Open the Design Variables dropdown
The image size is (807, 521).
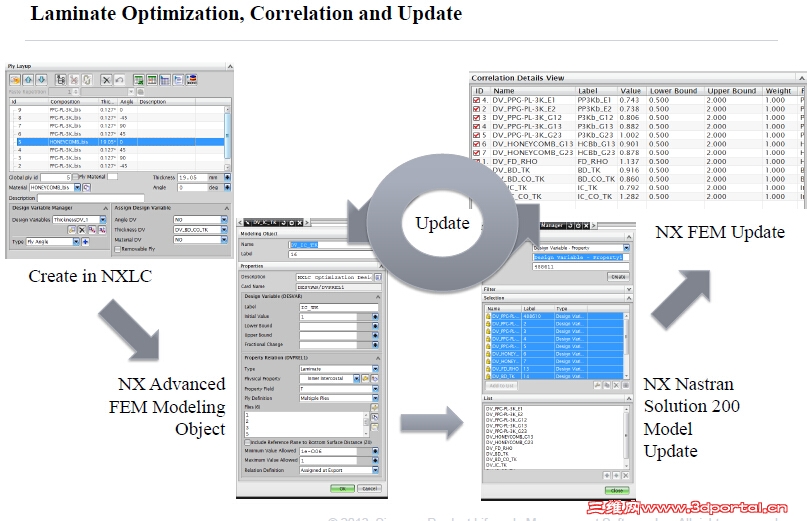tap(103, 220)
